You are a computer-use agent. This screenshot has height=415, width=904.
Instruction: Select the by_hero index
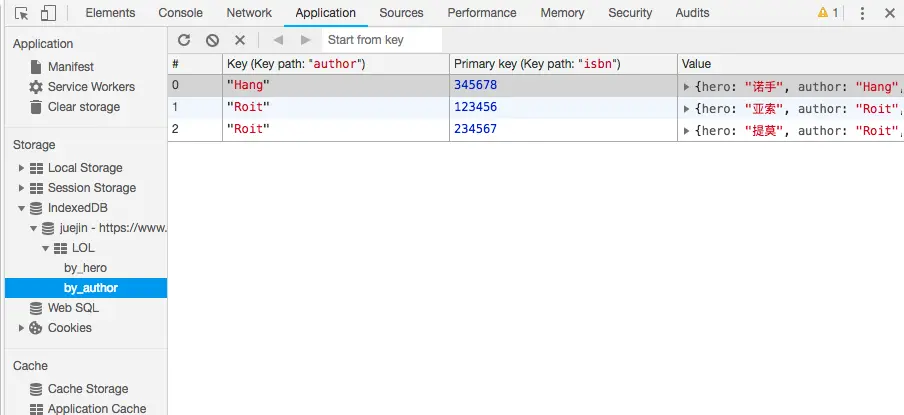pyautogui.click(x=85, y=268)
